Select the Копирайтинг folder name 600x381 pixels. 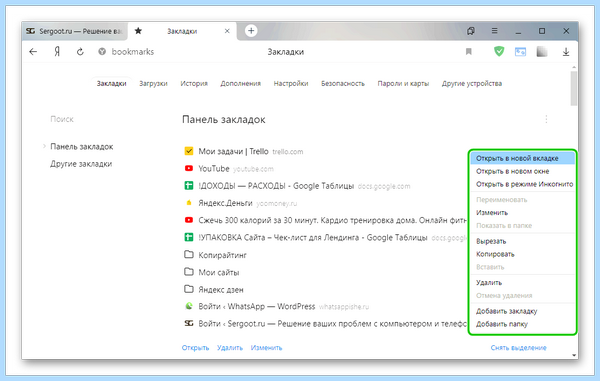(222, 255)
